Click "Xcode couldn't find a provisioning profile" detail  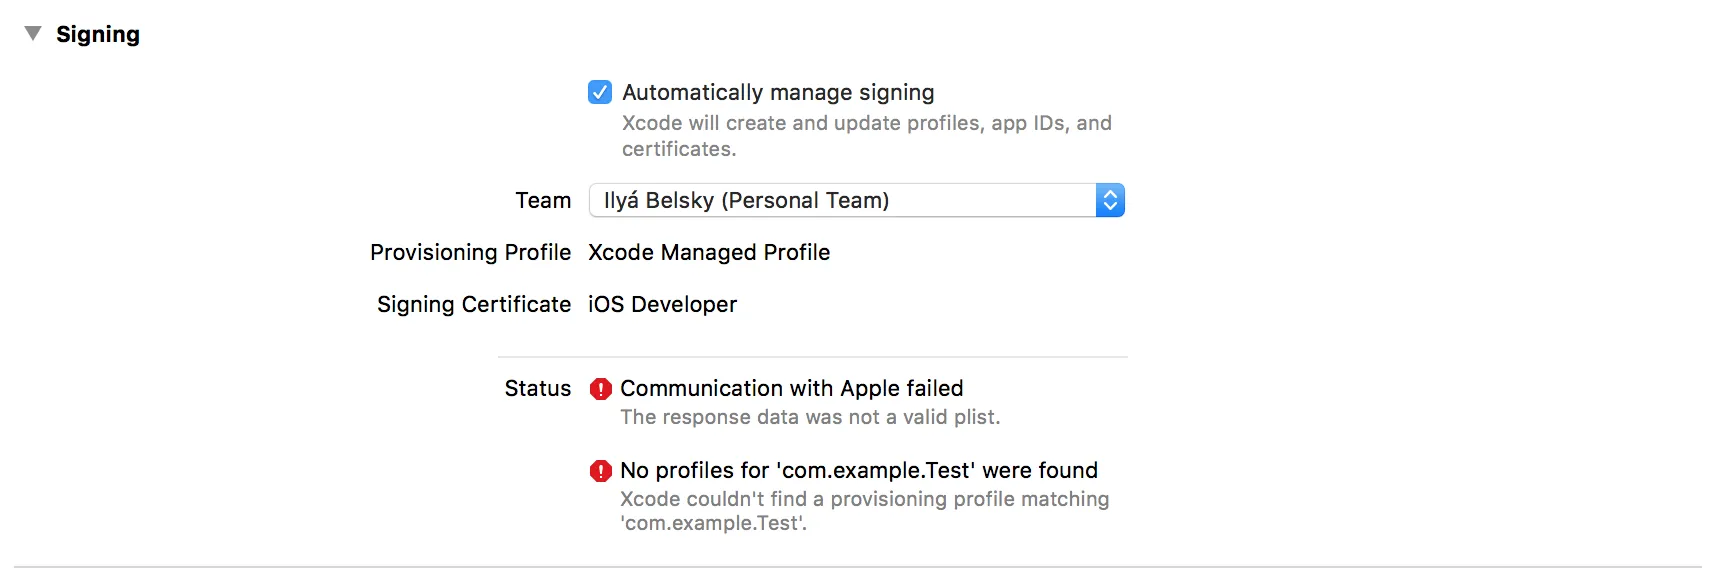864,499
